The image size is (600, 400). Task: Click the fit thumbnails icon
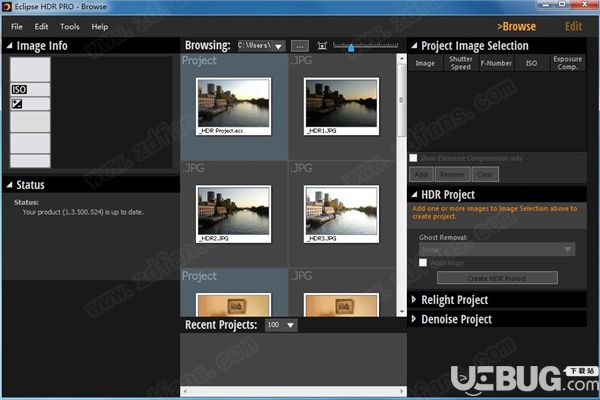click(x=322, y=46)
